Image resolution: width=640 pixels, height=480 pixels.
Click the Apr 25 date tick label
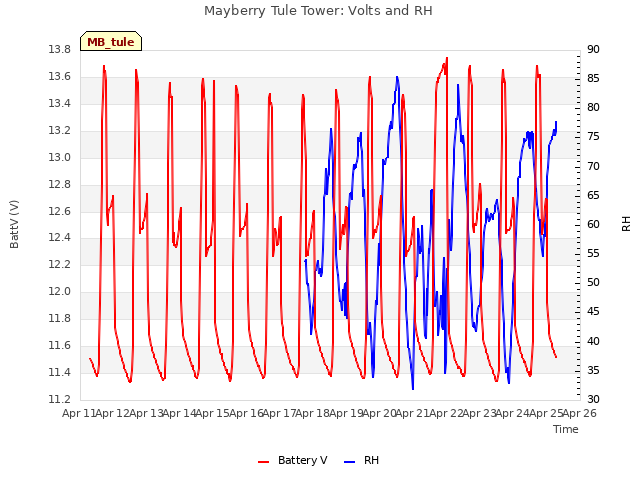(547, 413)
